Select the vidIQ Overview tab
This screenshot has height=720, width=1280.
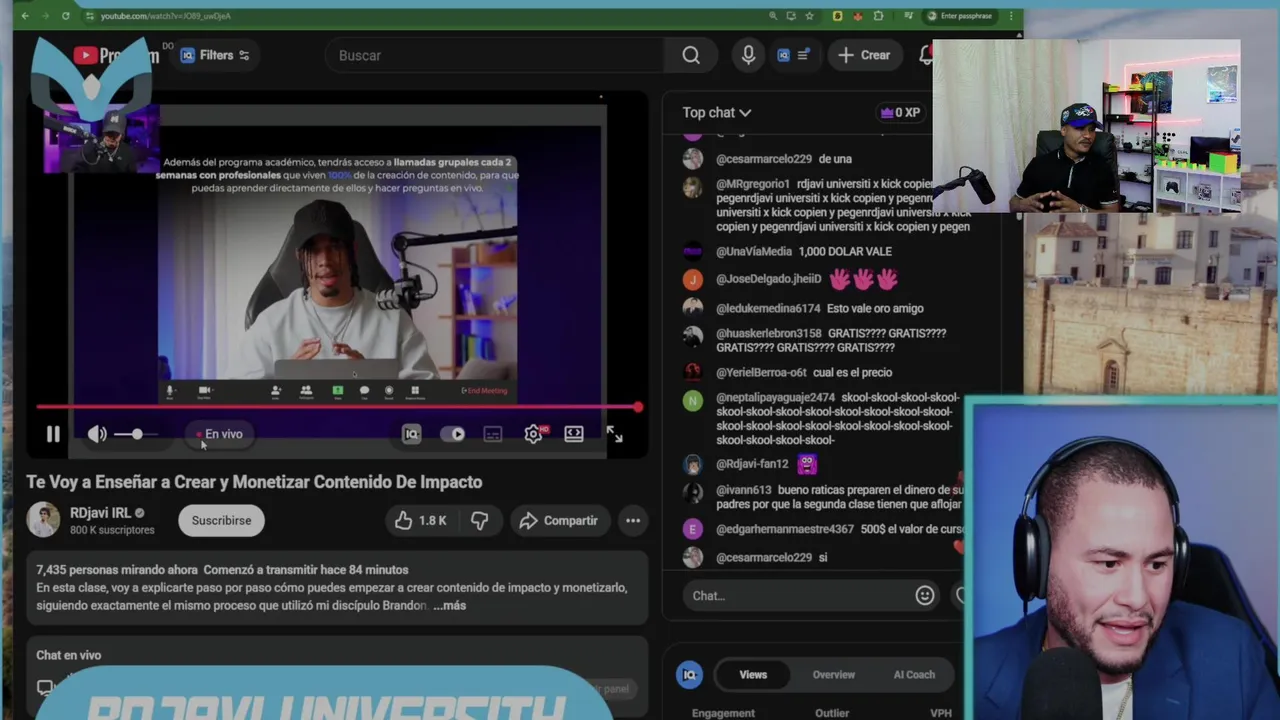pyautogui.click(x=833, y=674)
